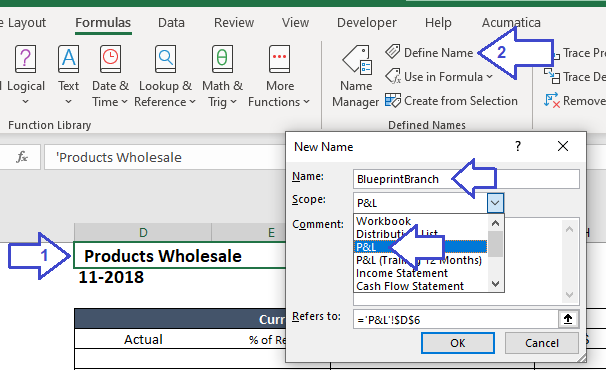The image size is (606, 370).
Task: Open the Text functions library
Action: (68, 75)
